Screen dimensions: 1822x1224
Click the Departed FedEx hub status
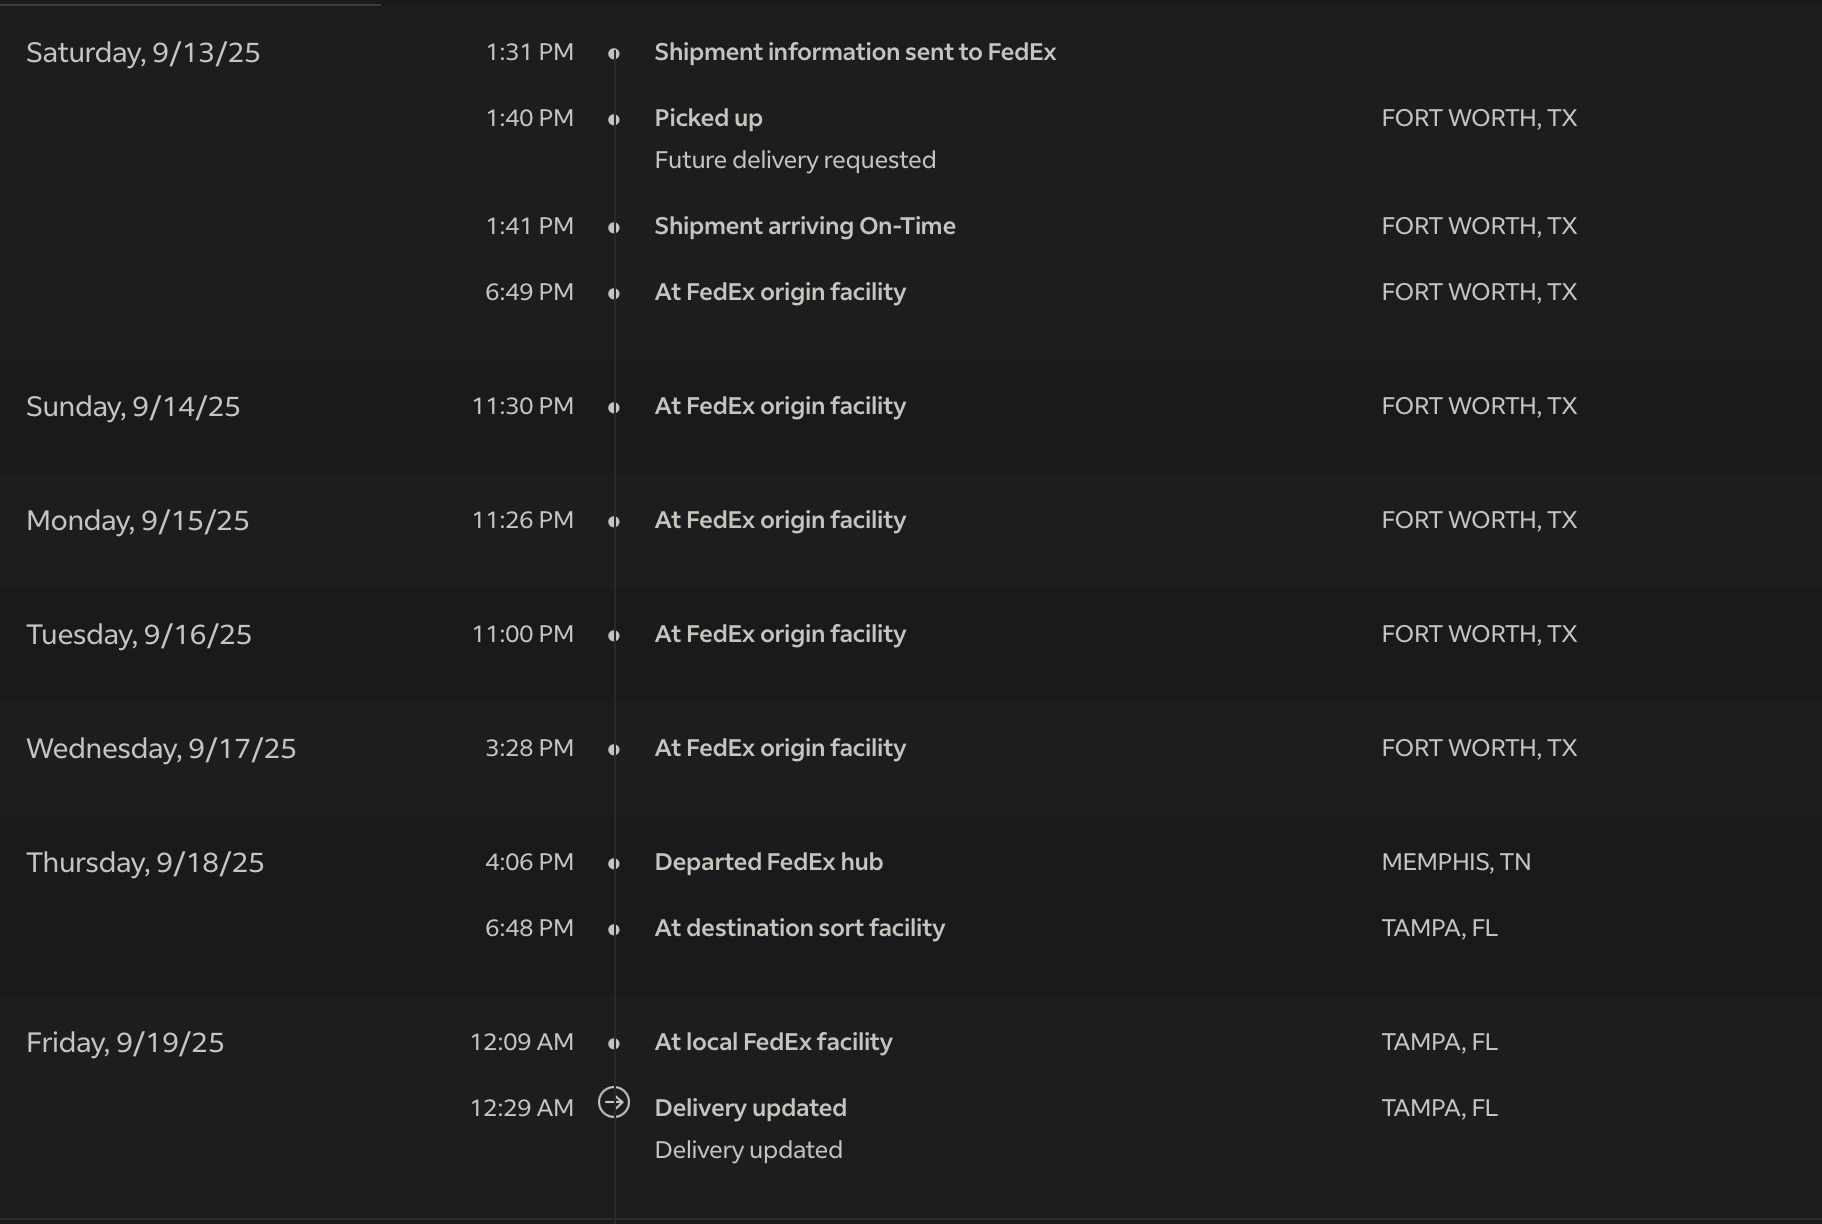pos(768,862)
